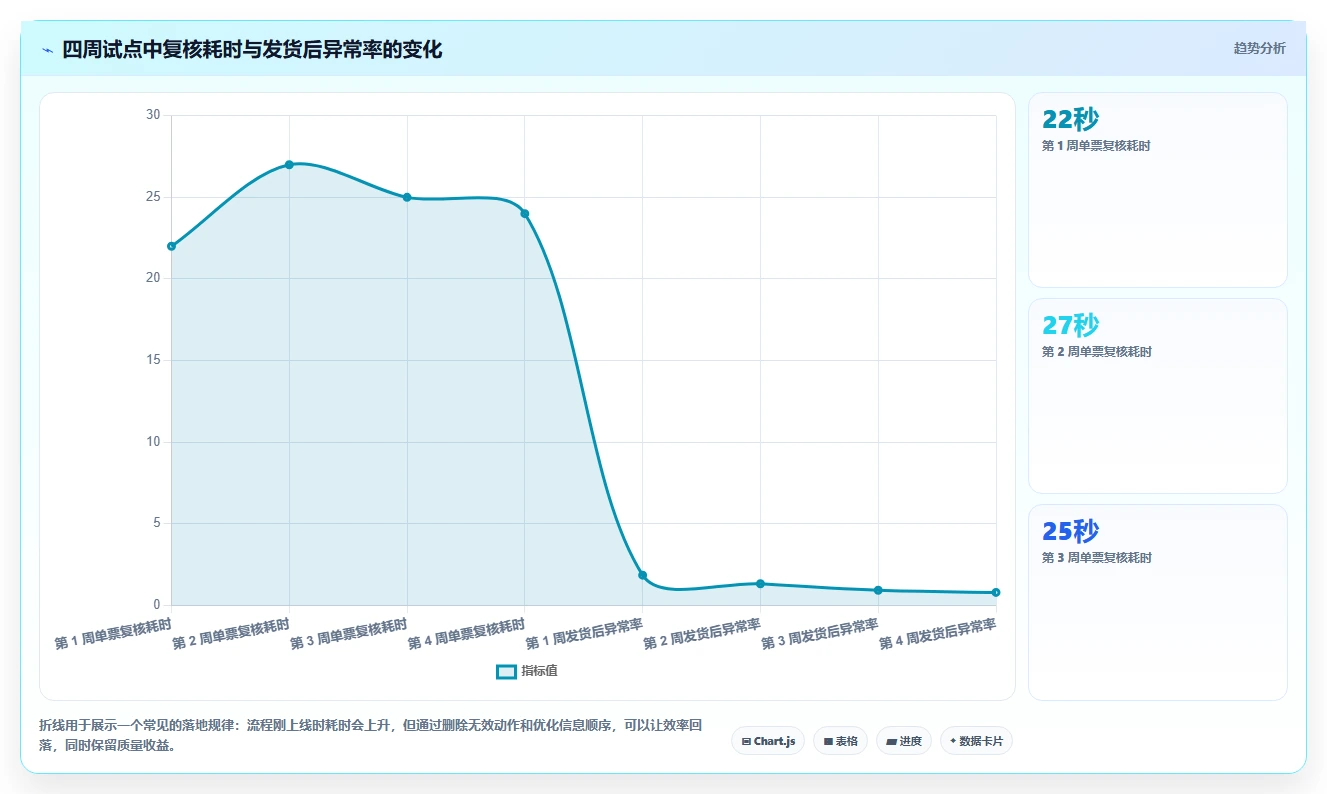
Task: Click data point for 第 2 周发货后异常率
Action: coord(760,583)
